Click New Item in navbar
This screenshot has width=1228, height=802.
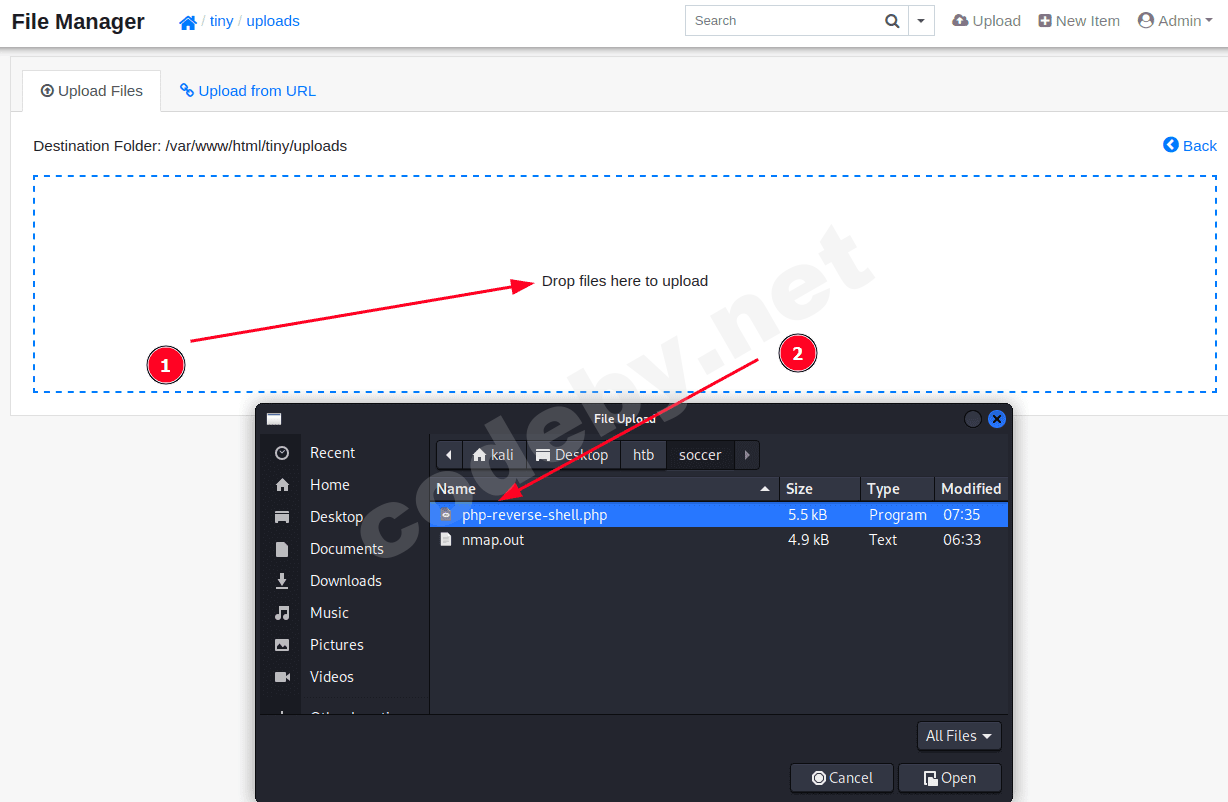[x=1079, y=21]
